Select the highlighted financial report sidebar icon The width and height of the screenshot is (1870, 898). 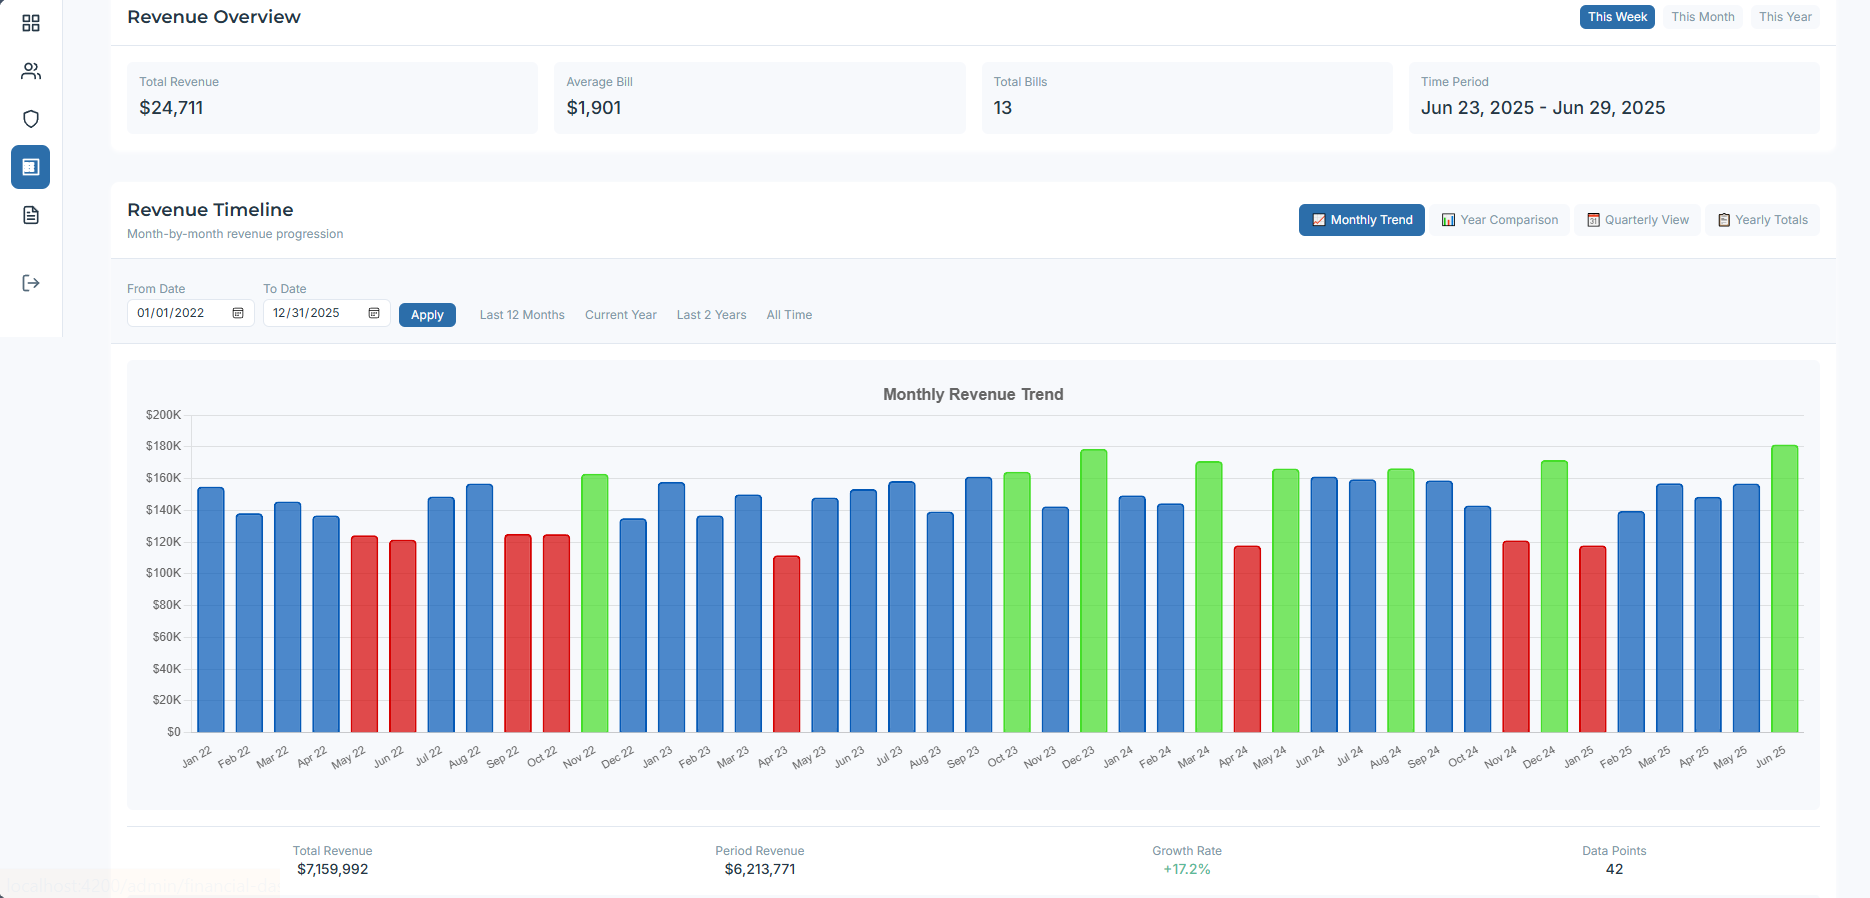[x=31, y=167]
